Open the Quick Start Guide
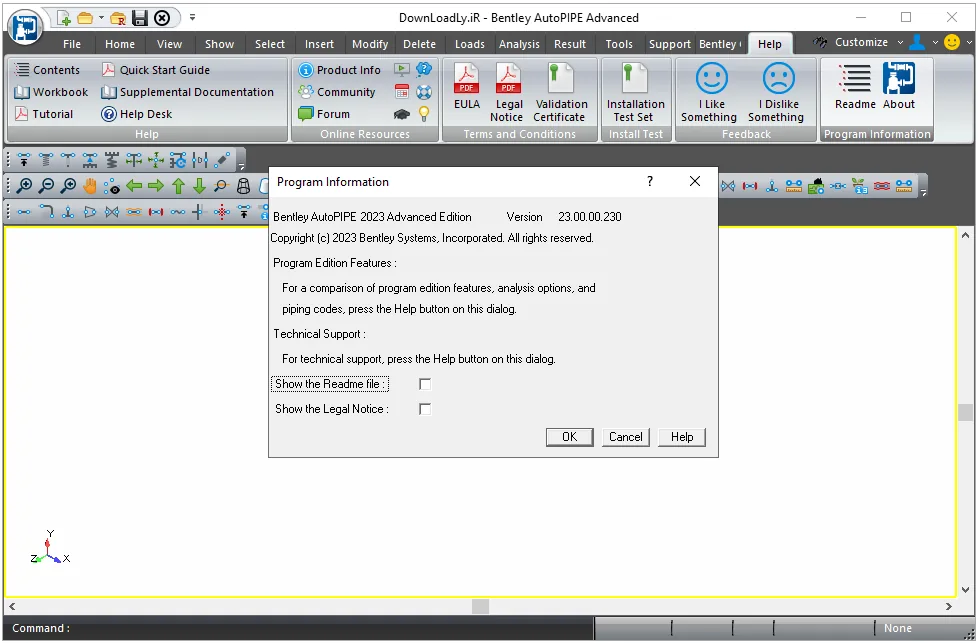This screenshot has height=643, width=978. (x=157, y=70)
